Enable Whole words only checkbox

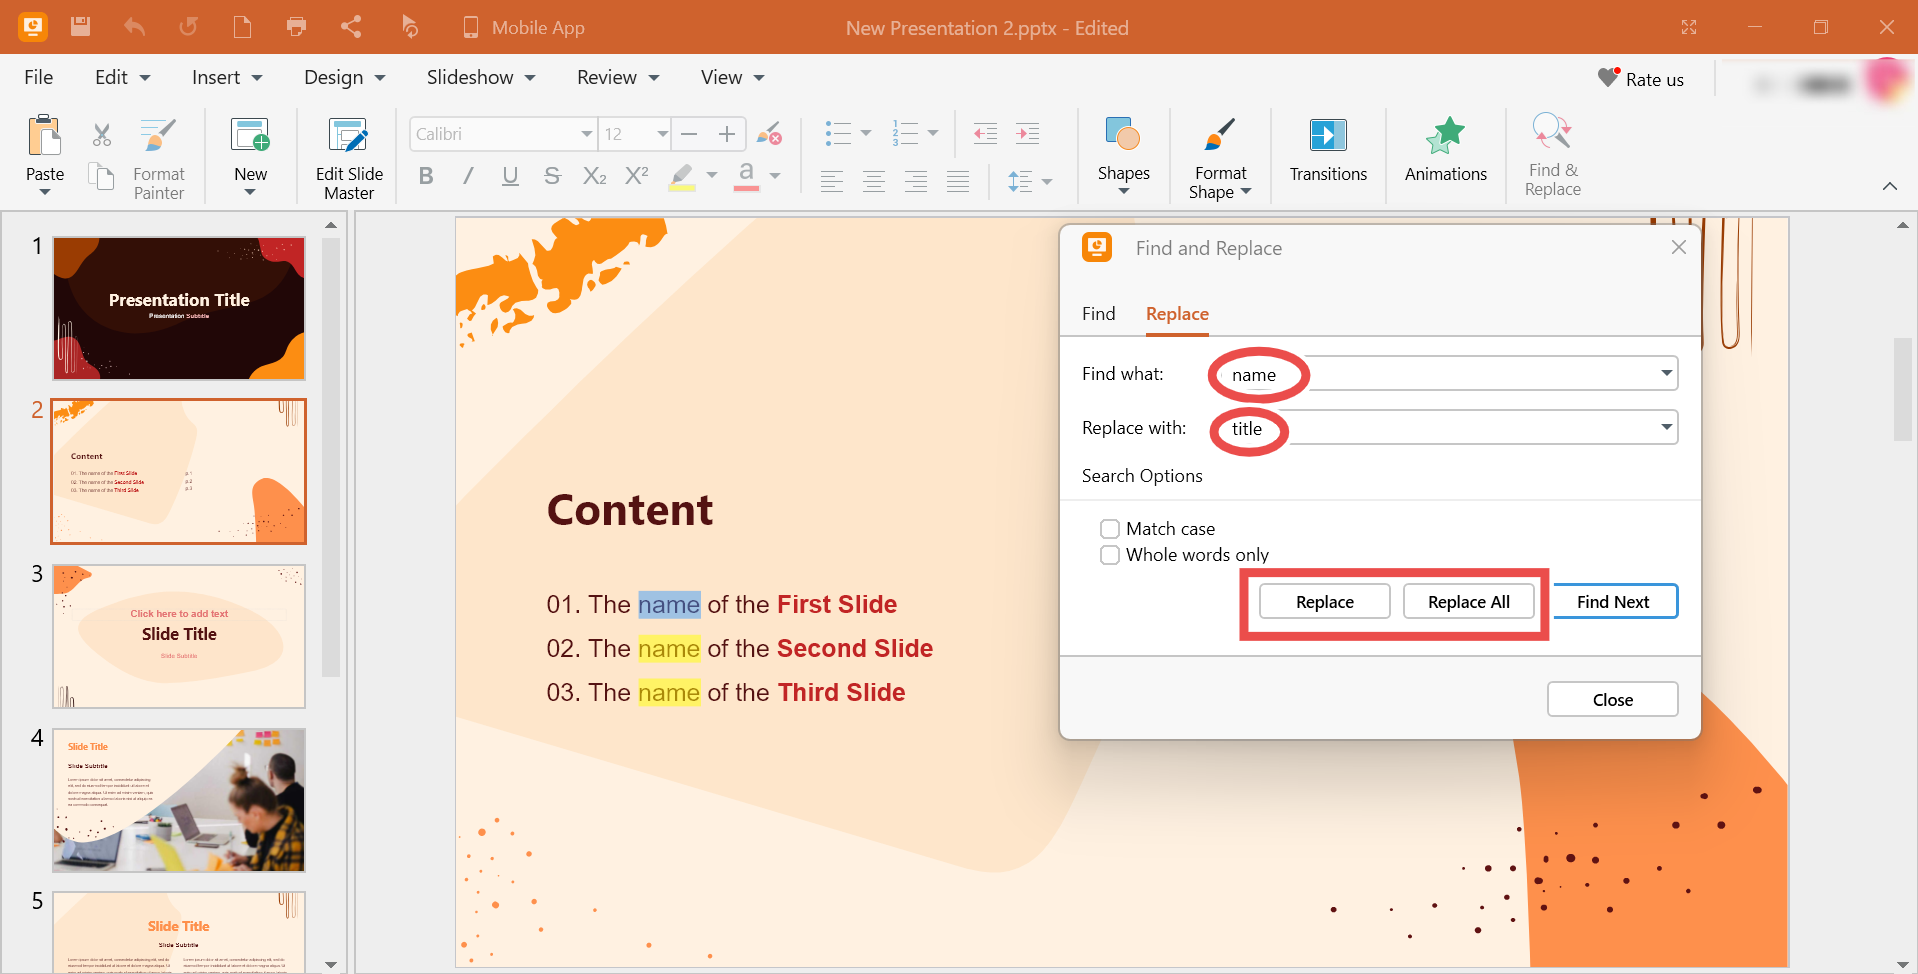pyautogui.click(x=1110, y=555)
